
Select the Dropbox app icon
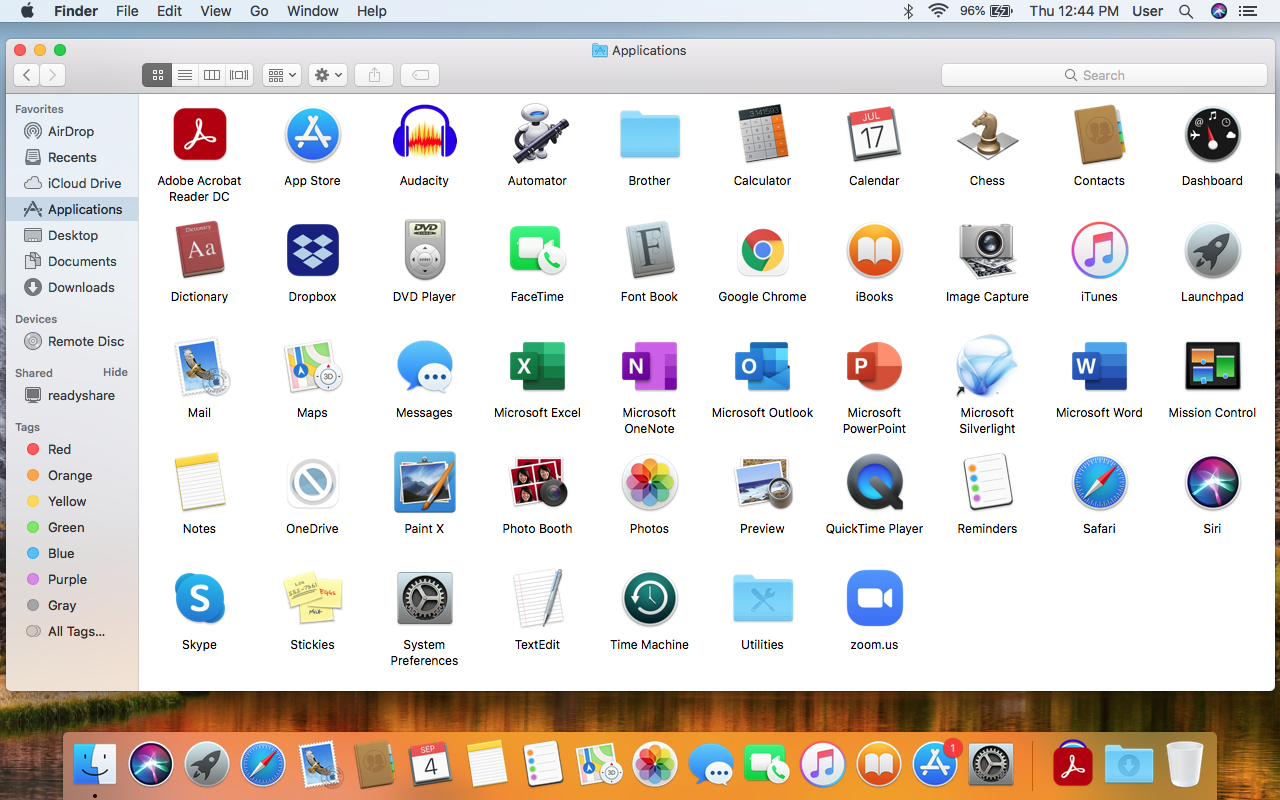click(x=312, y=250)
